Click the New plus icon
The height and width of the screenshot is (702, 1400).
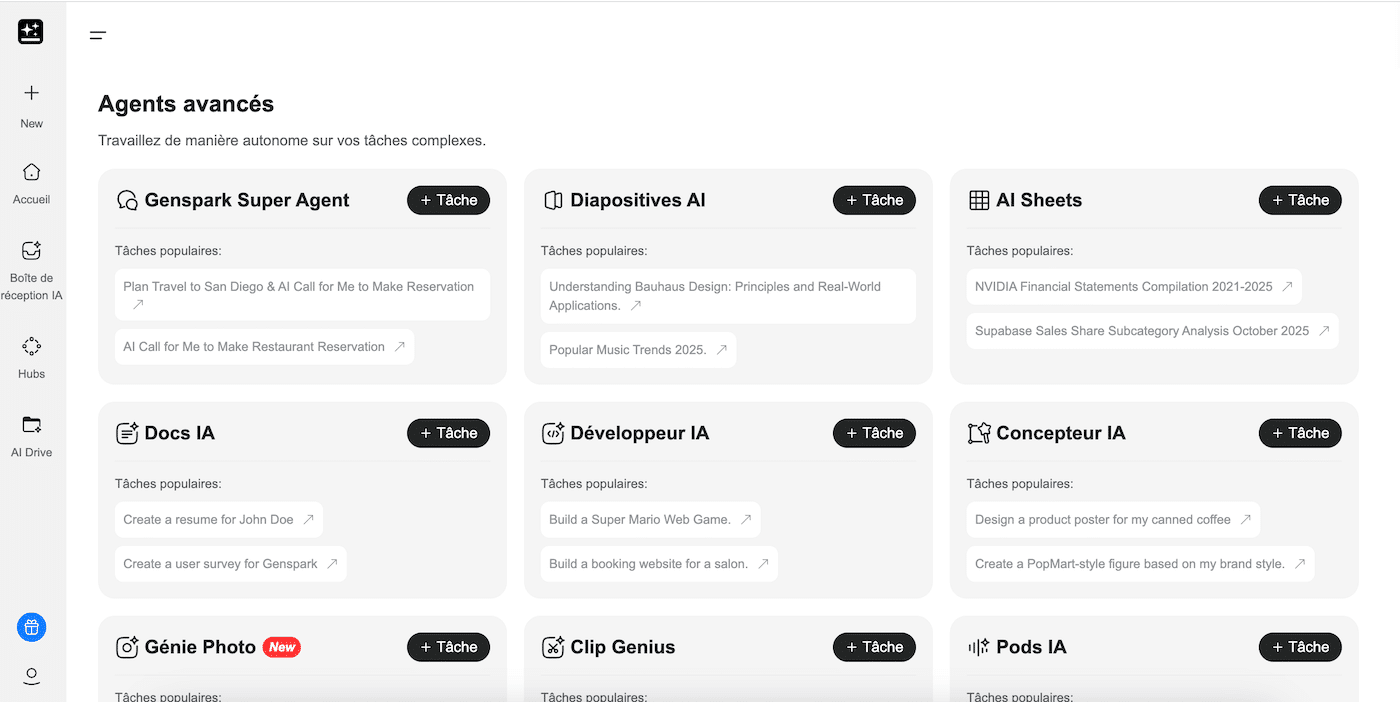(31, 93)
